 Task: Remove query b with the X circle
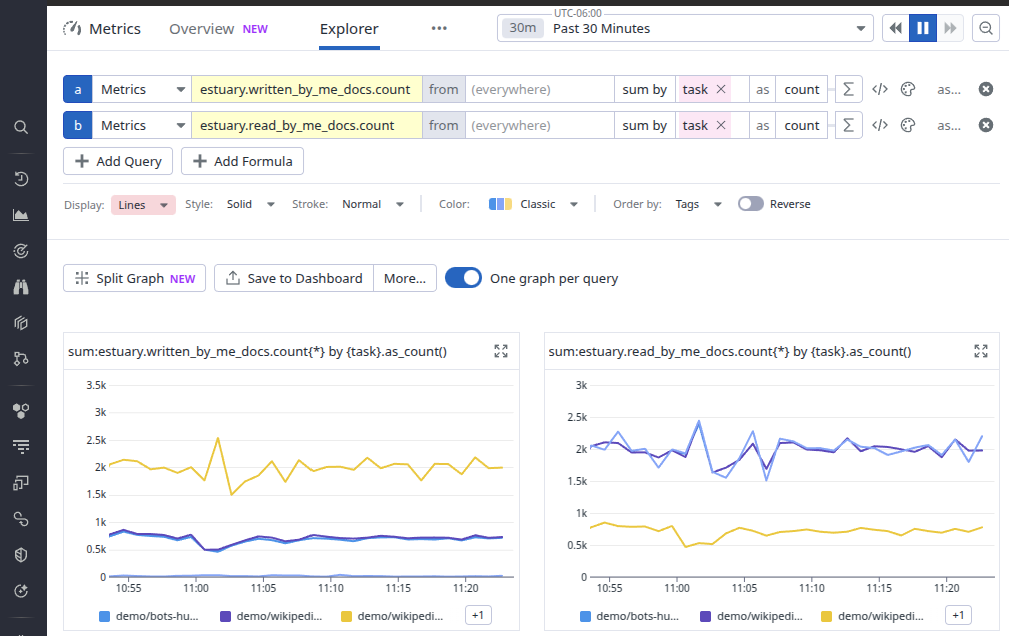[986, 126]
